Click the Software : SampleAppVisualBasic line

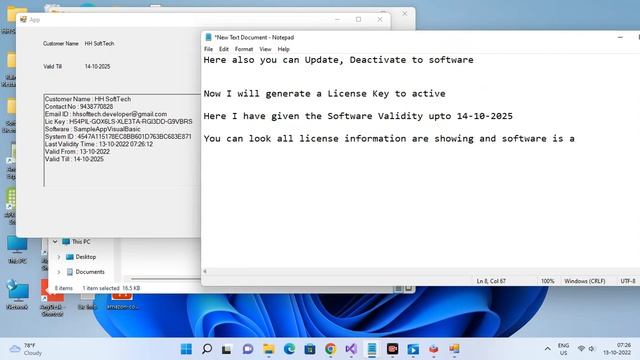(93, 129)
